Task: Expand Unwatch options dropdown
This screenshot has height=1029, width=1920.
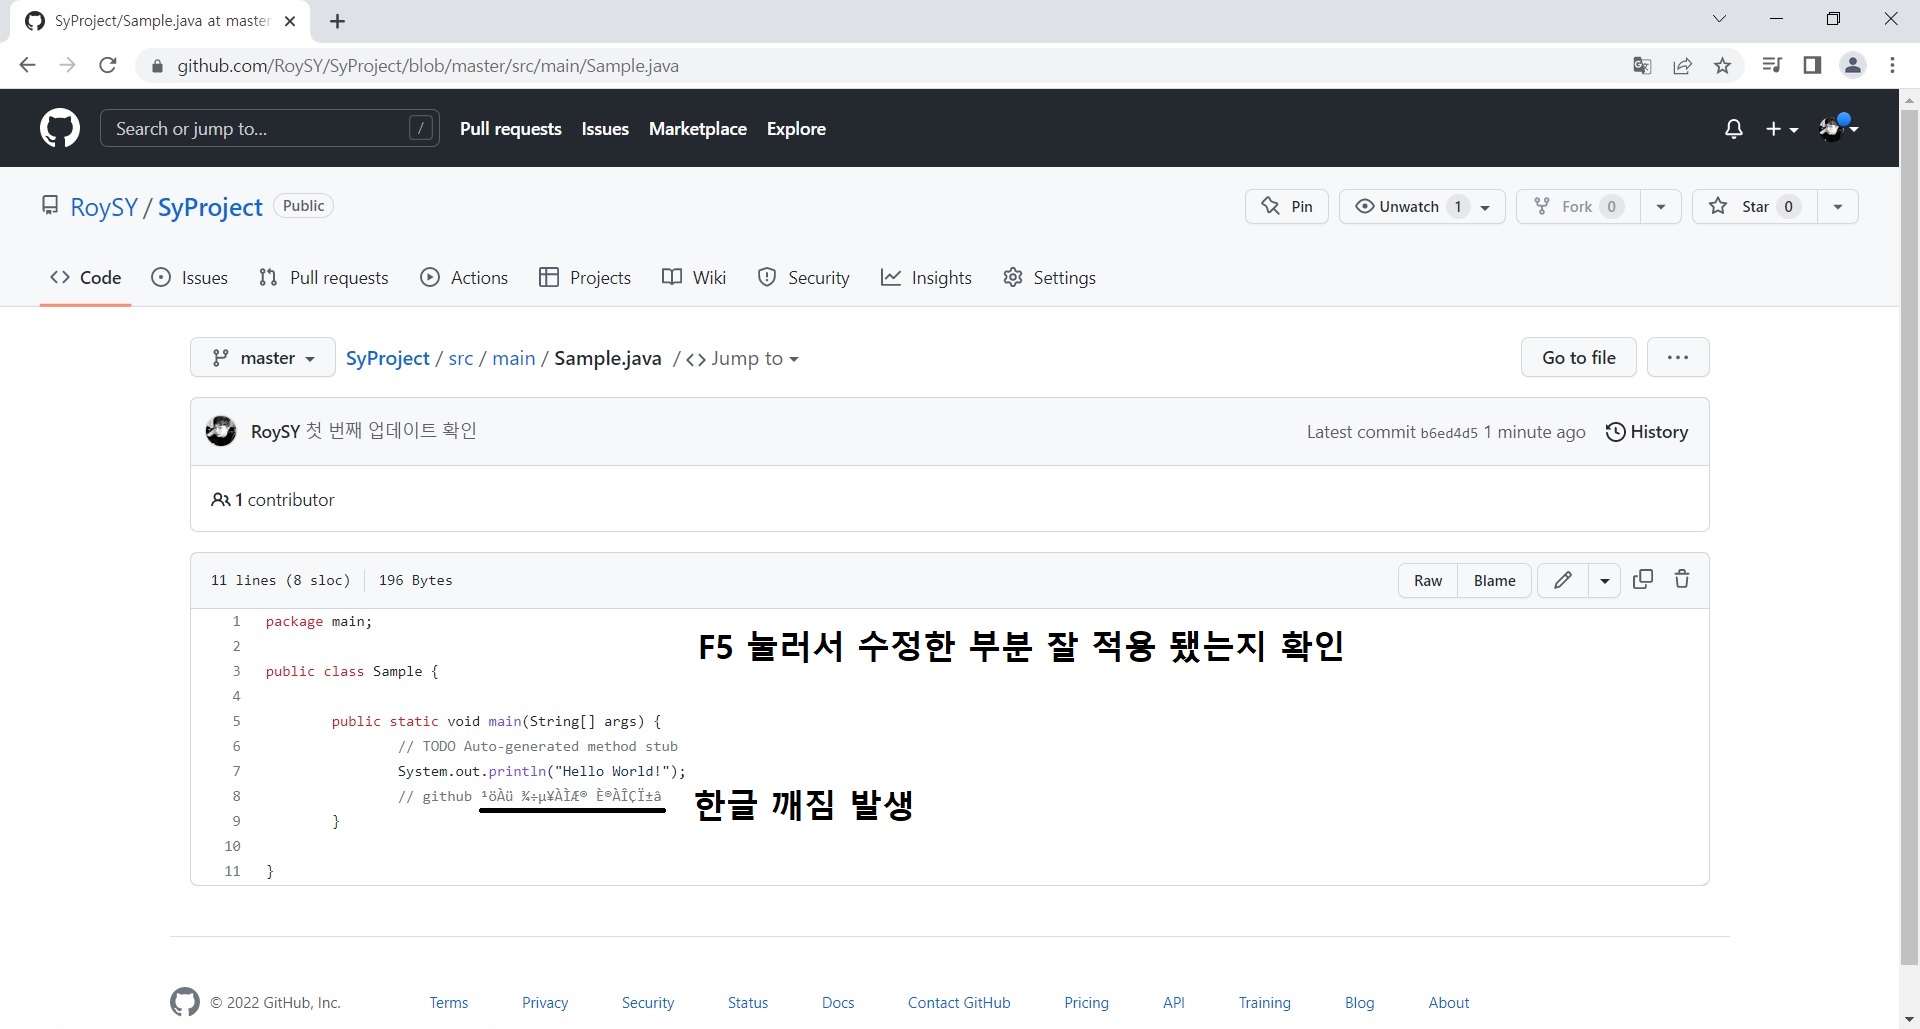Action: [x=1486, y=207]
